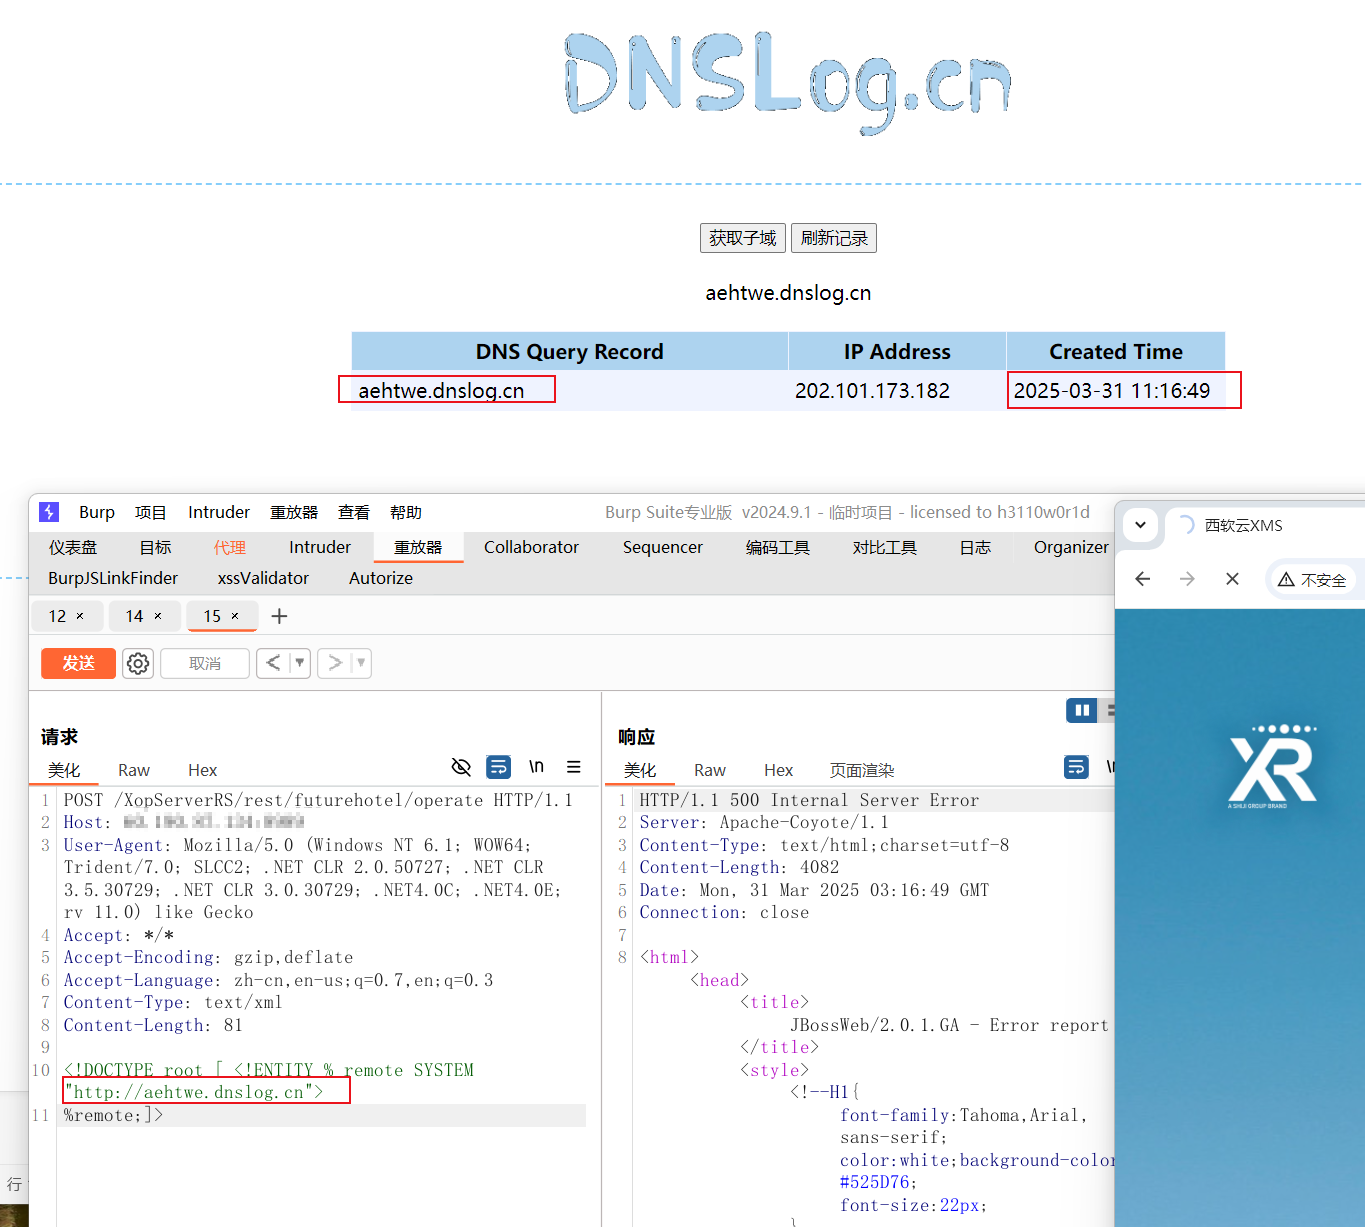Open the xssValidator extension tab
Viewport: 1365px width, 1227px height.
coord(263,578)
